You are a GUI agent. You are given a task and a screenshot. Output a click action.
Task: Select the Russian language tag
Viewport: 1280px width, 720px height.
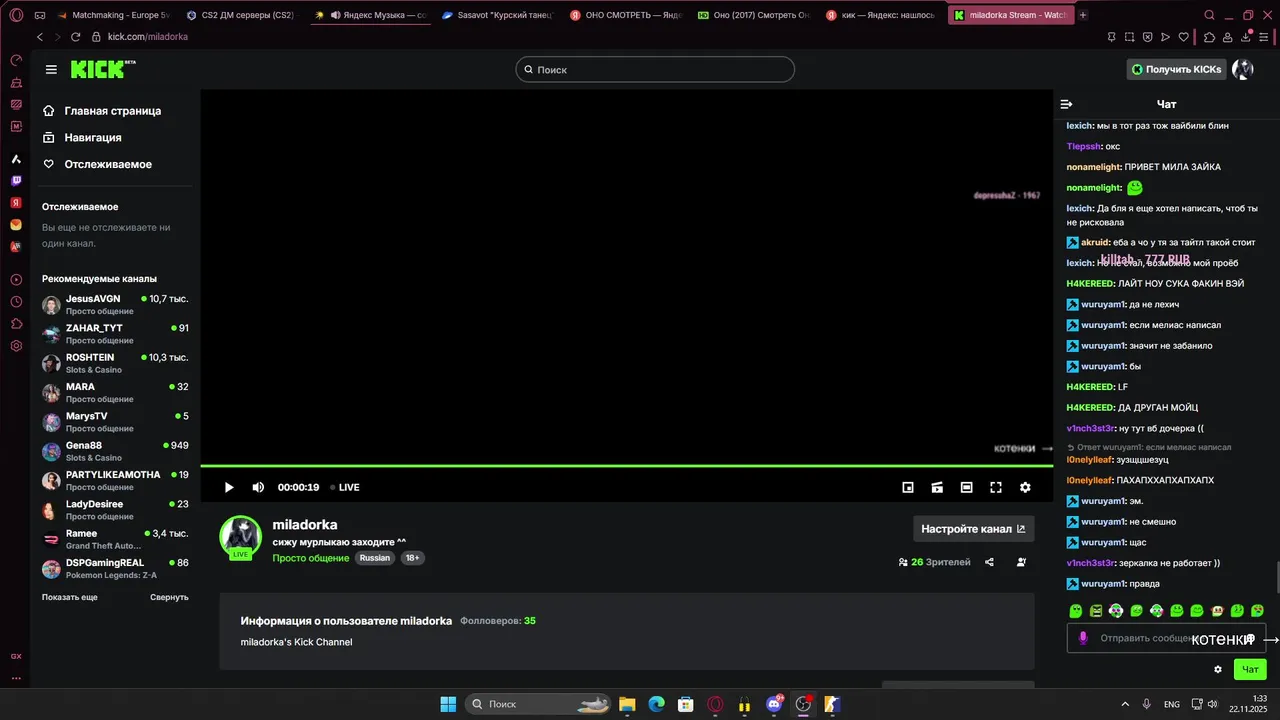coord(375,558)
